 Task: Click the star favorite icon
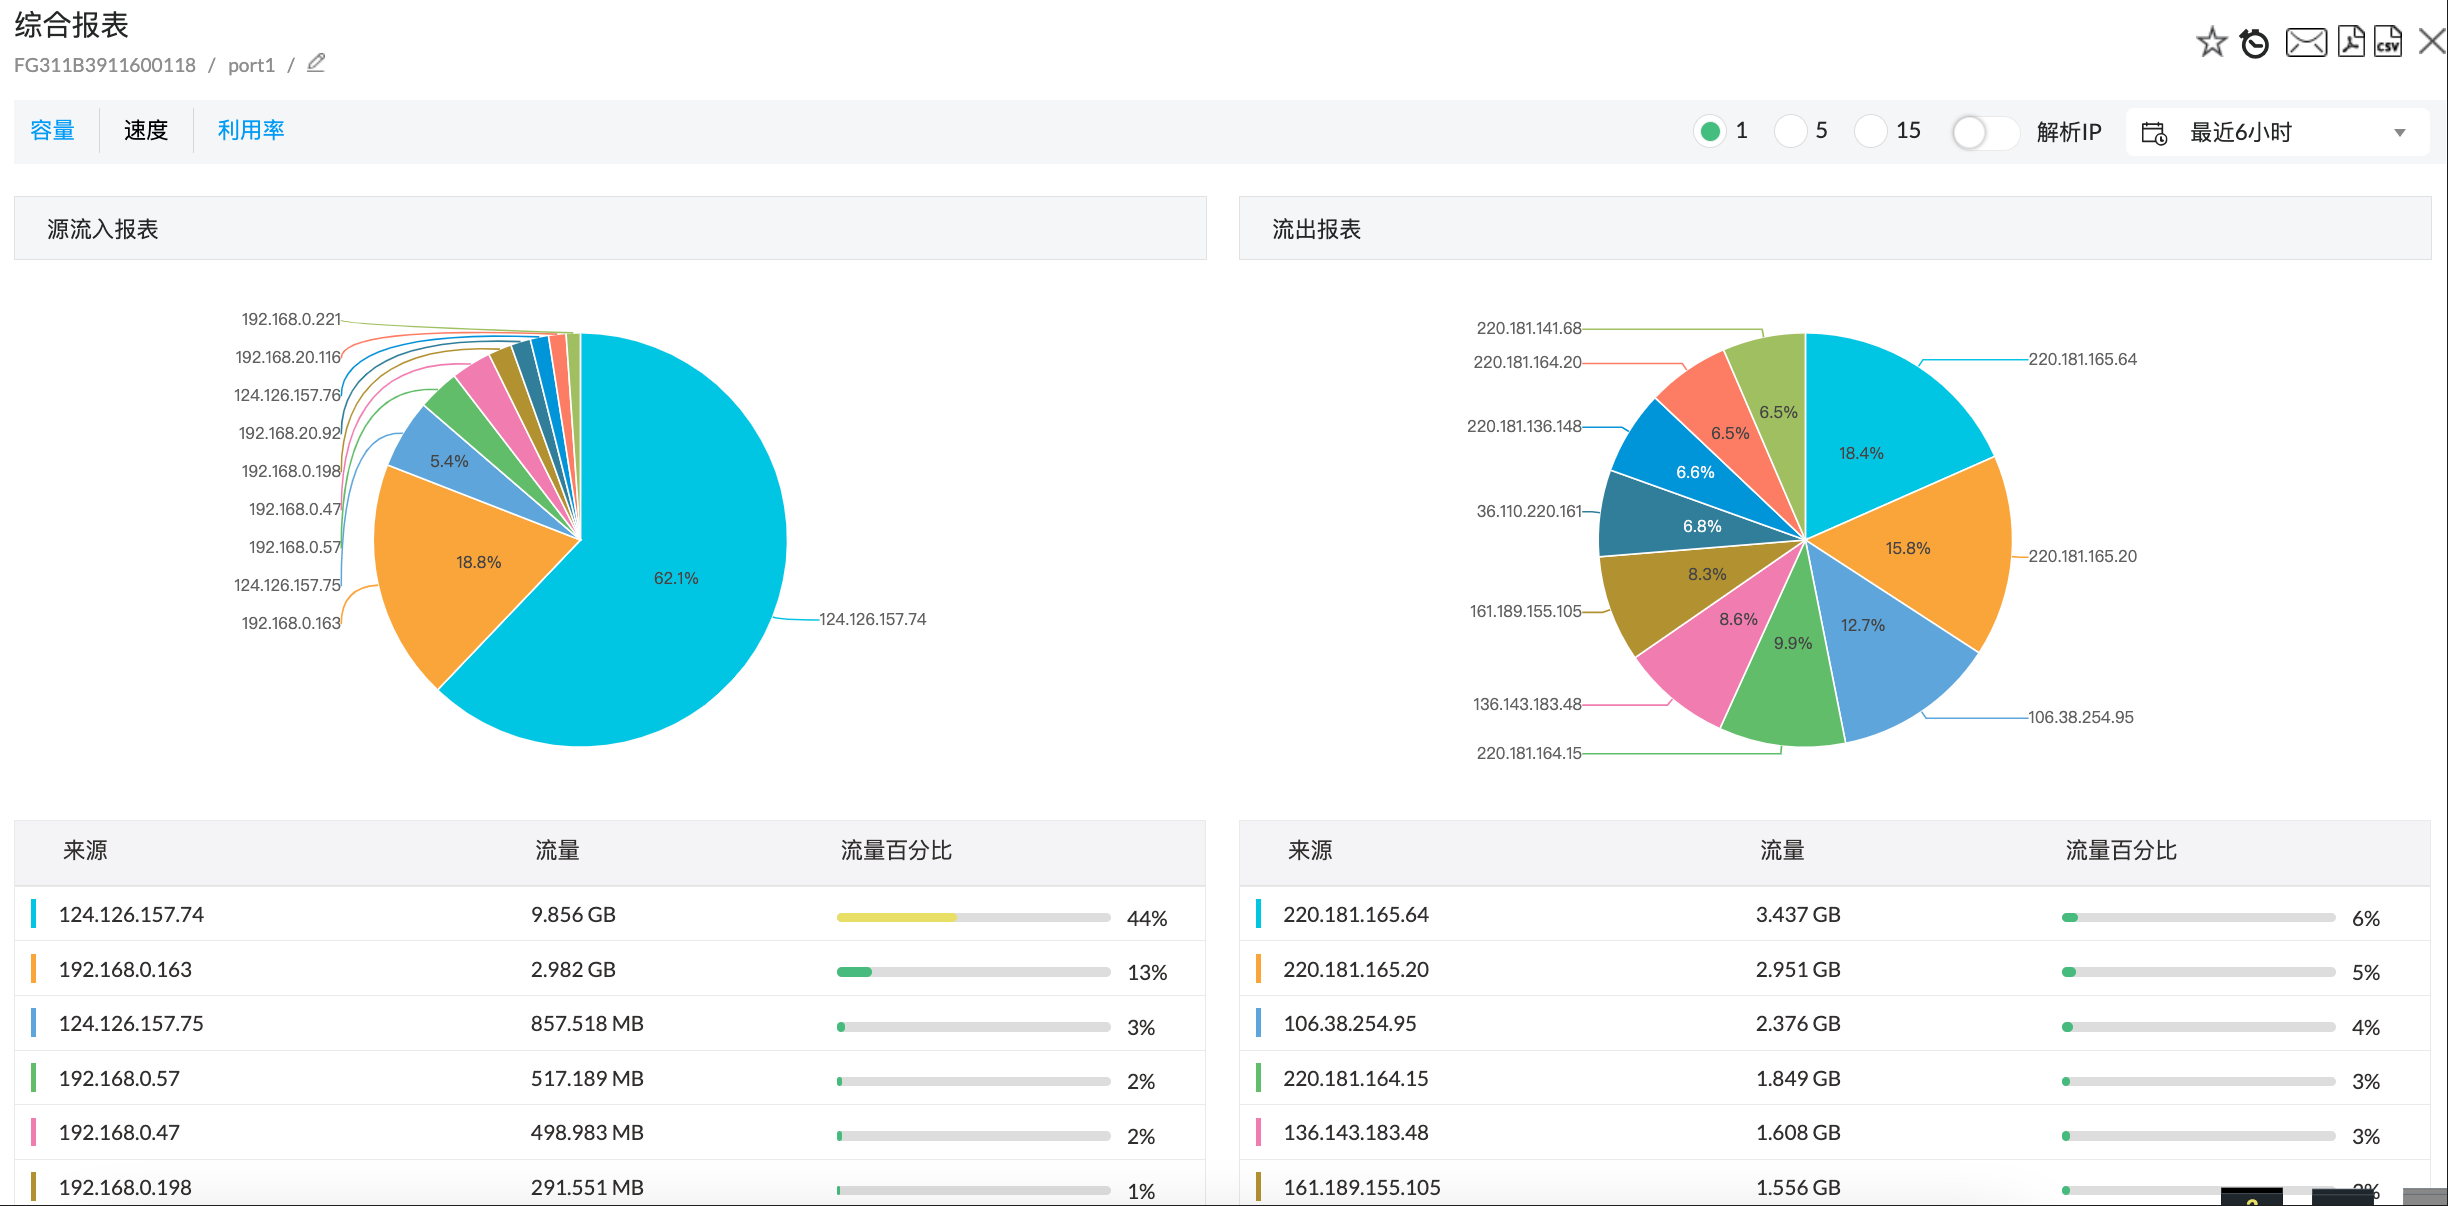coord(2211,42)
